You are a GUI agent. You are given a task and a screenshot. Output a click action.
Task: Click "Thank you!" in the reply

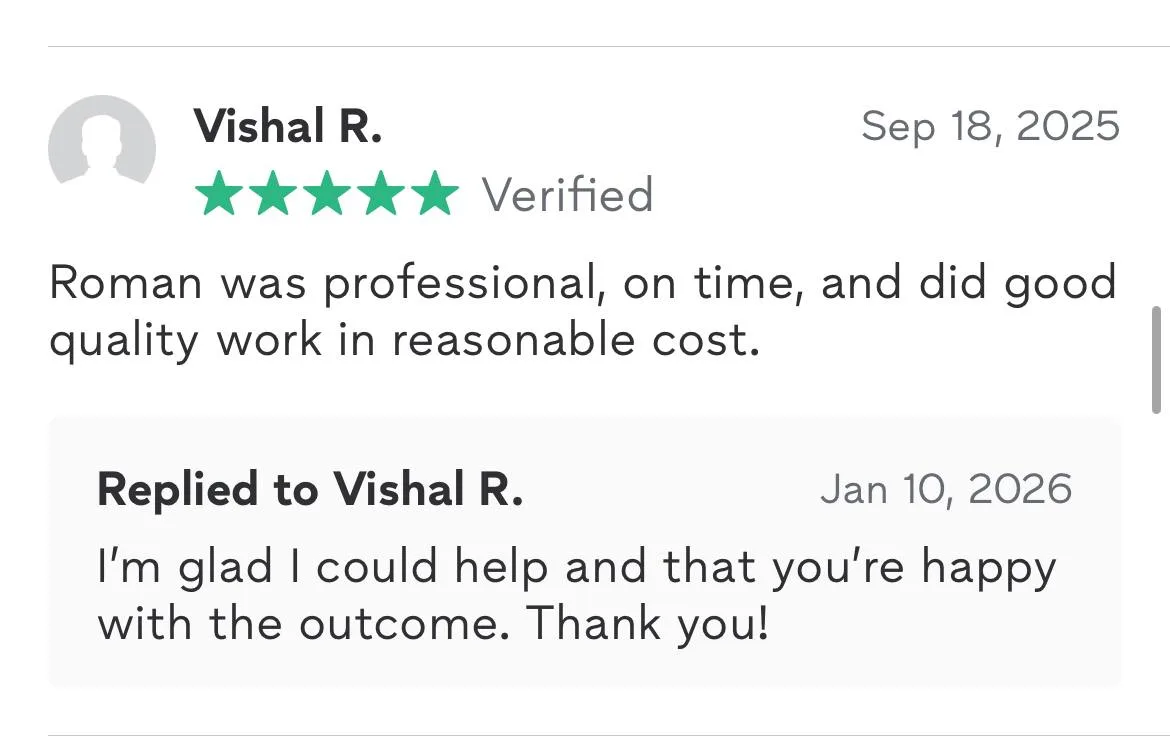tap(648, 624)
